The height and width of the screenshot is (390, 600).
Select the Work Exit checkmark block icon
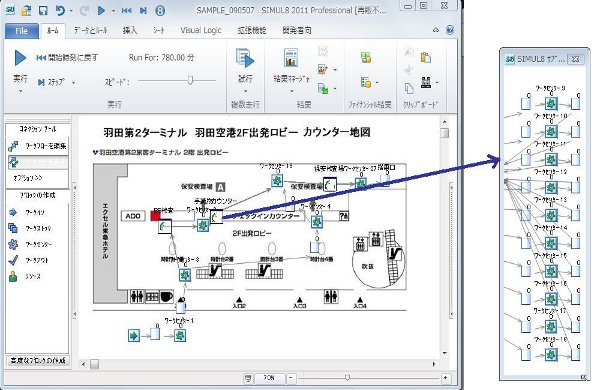[x=13, y=260]
